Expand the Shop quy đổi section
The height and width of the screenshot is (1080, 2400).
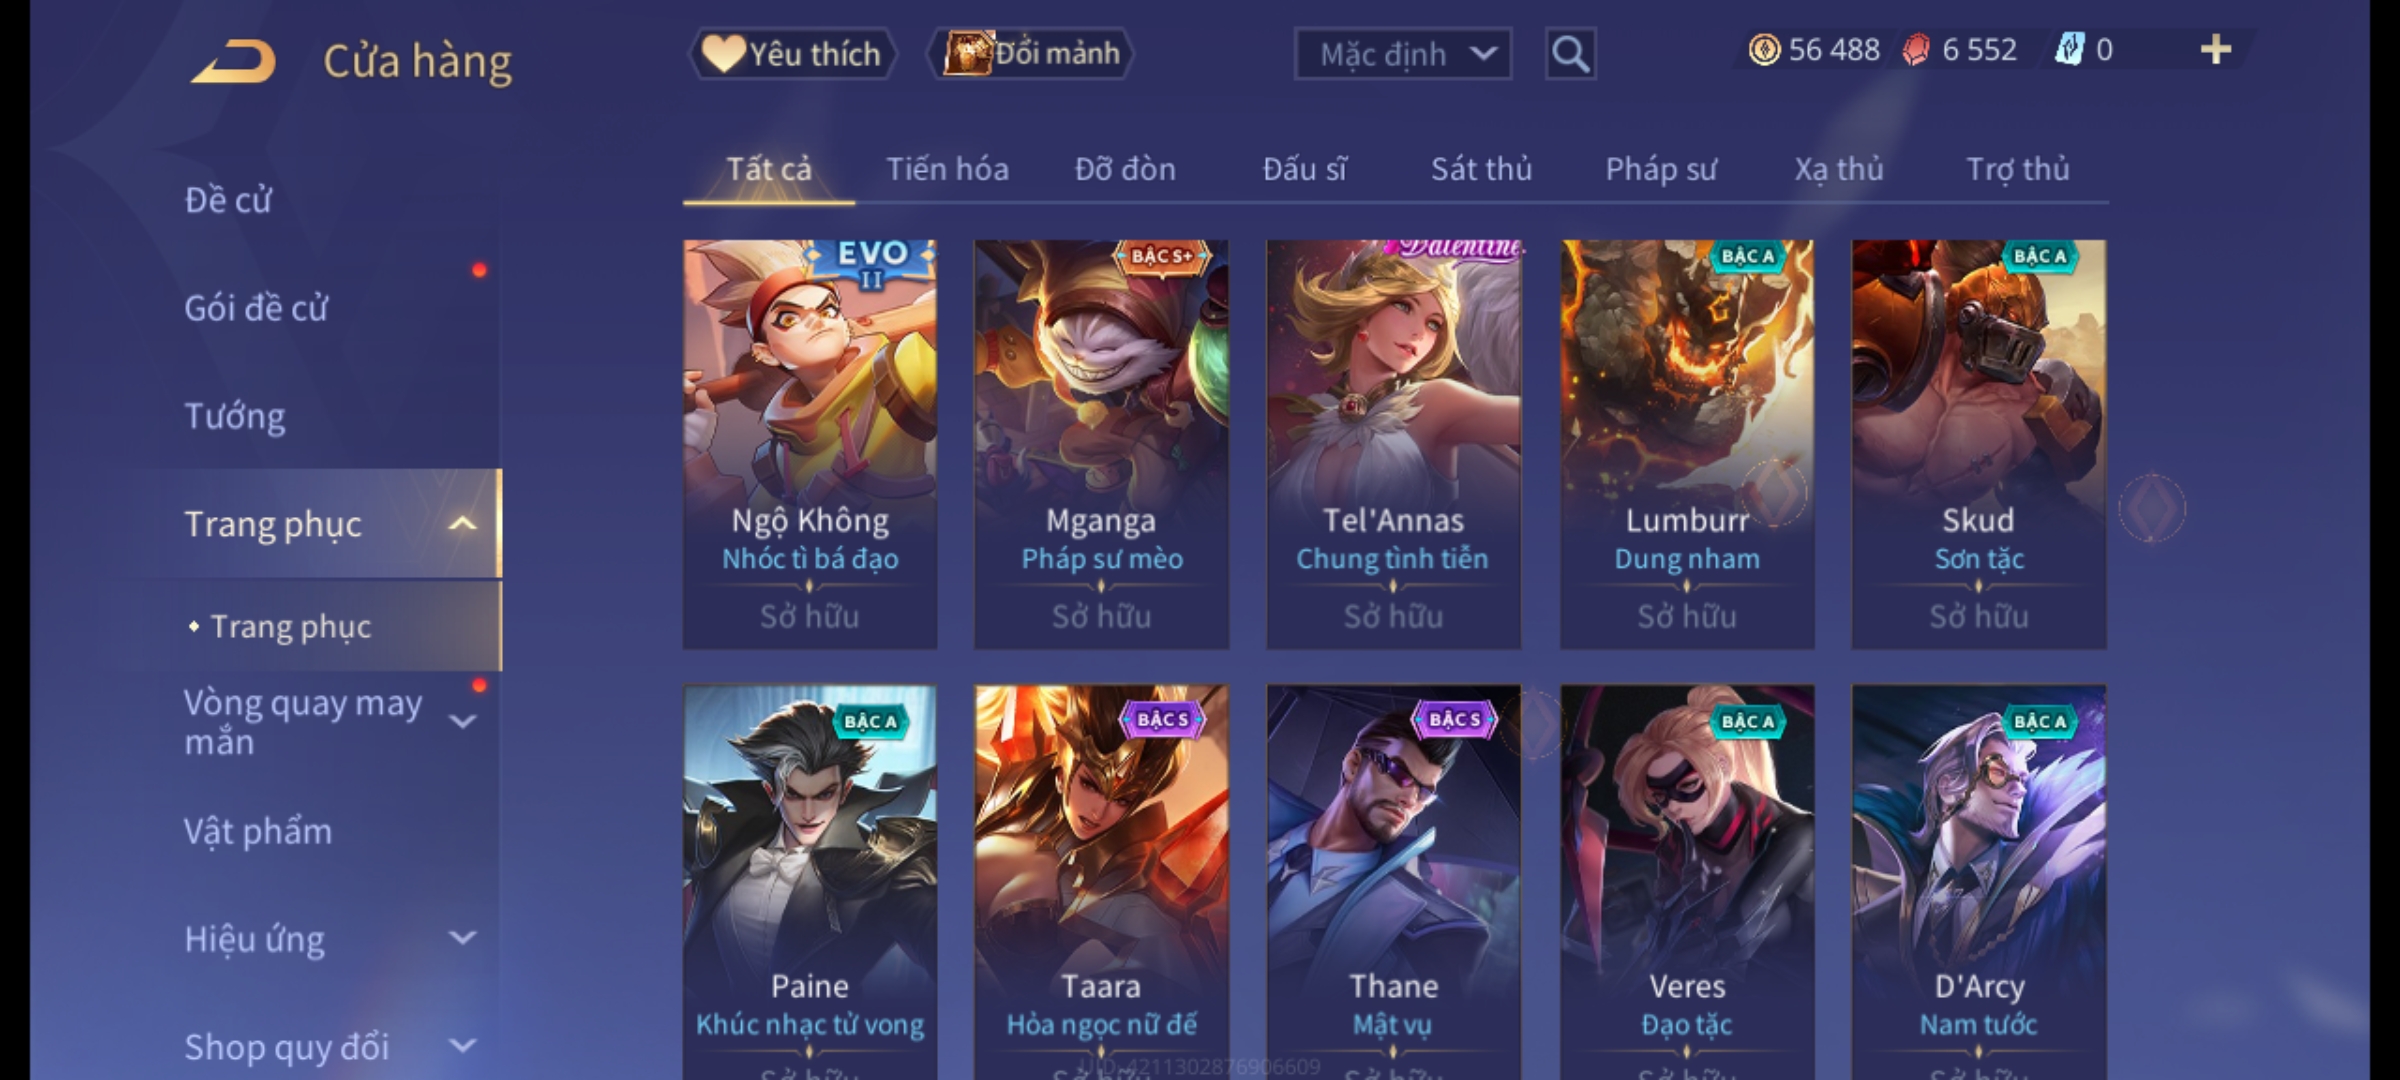click(x=462, y=1046)
